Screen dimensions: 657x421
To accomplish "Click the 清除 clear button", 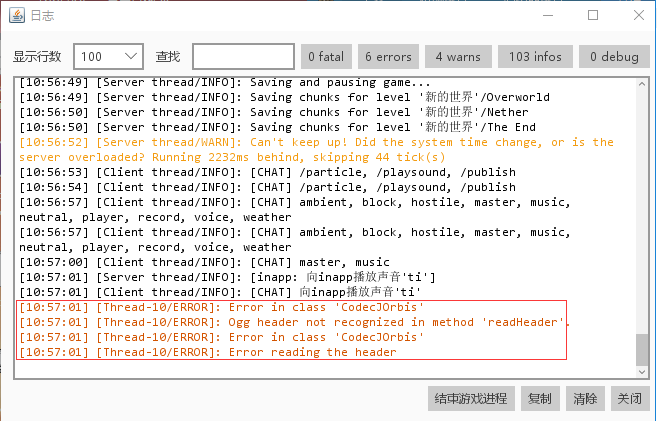I will (585, 398).
